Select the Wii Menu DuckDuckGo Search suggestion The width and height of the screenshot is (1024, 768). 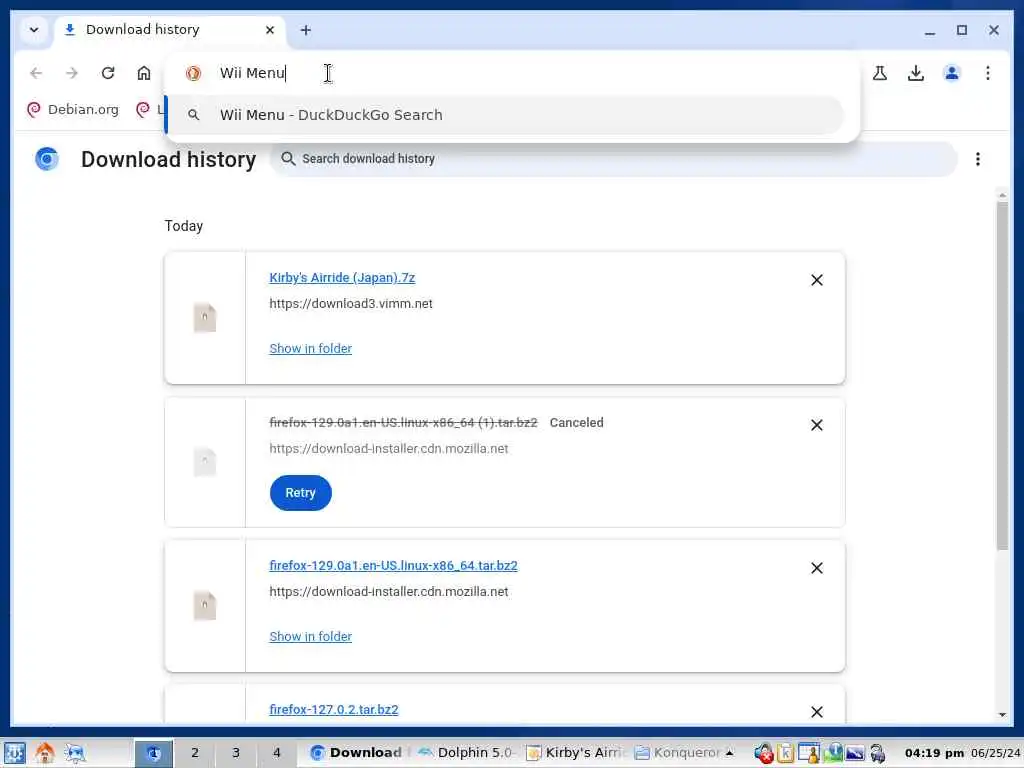point(505,115)
